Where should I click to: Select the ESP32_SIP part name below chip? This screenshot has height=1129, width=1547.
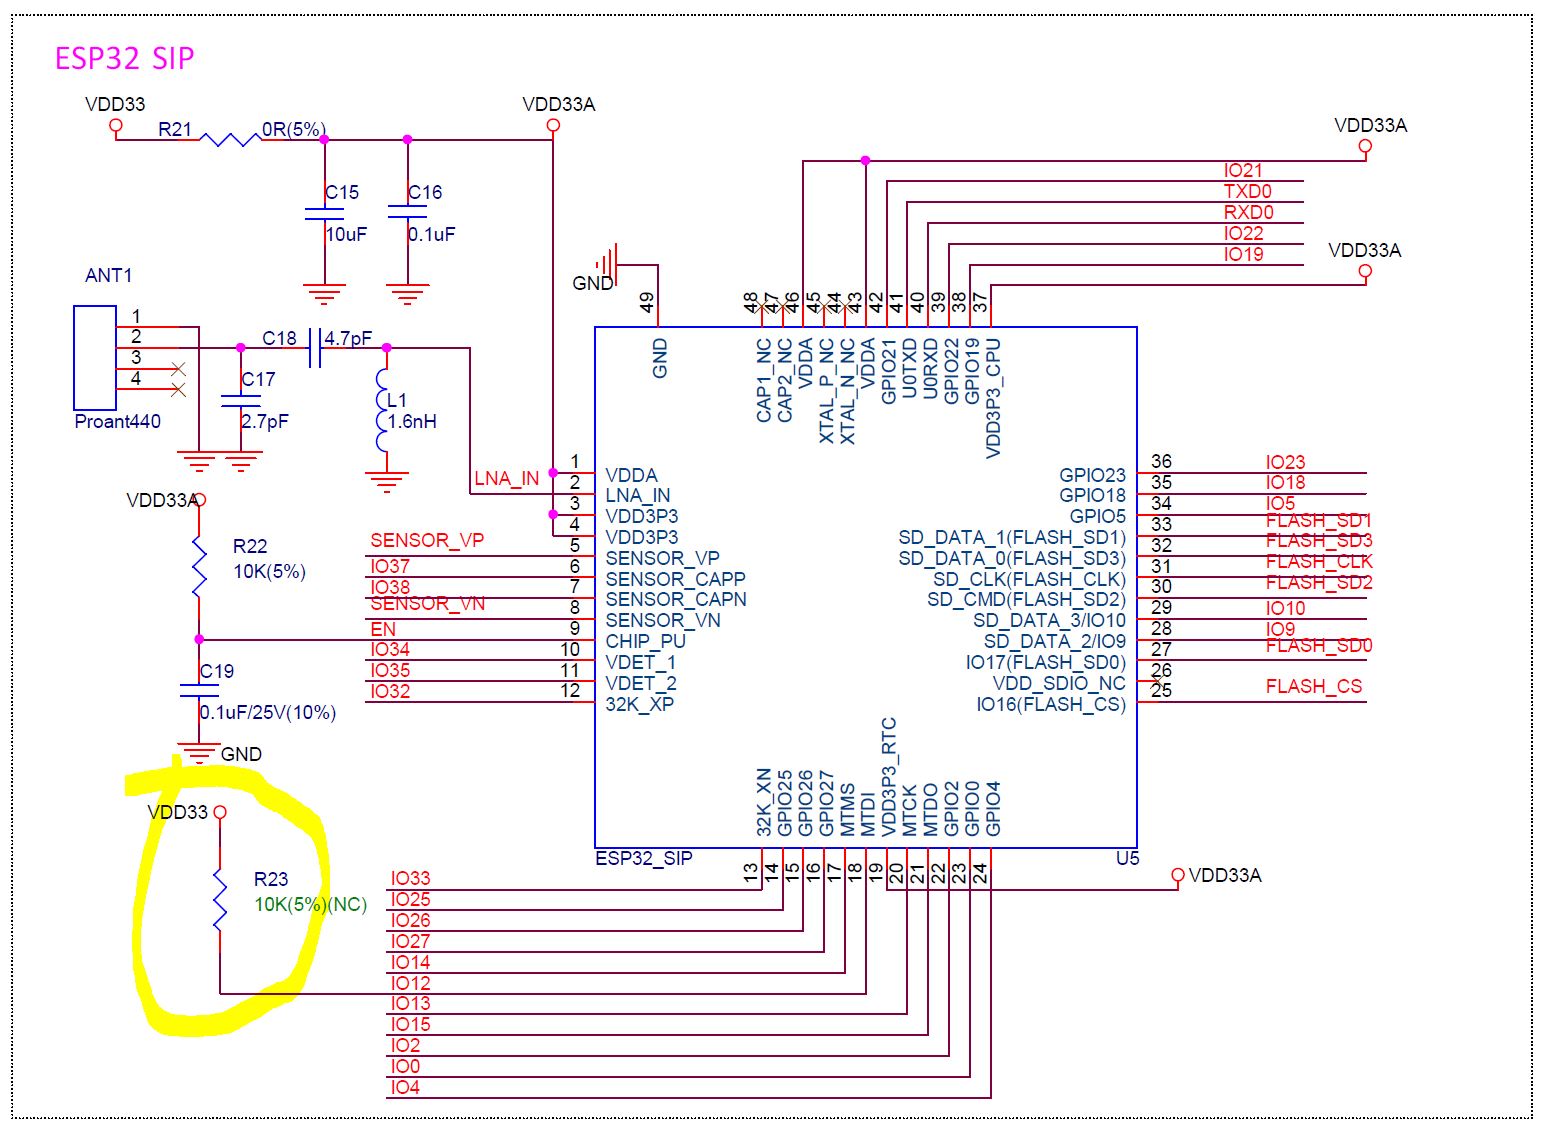[x=644, y=859]
